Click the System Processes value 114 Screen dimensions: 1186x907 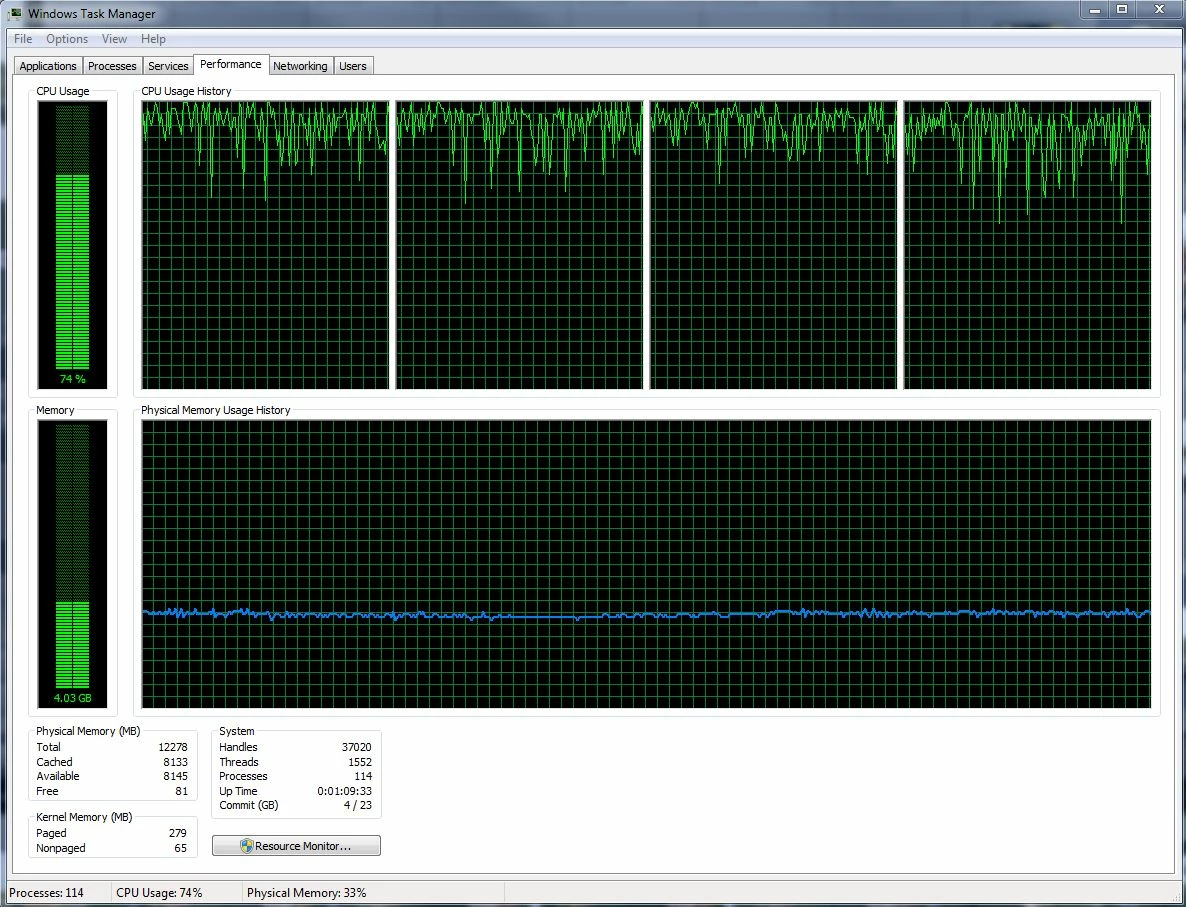click(363, 776)
